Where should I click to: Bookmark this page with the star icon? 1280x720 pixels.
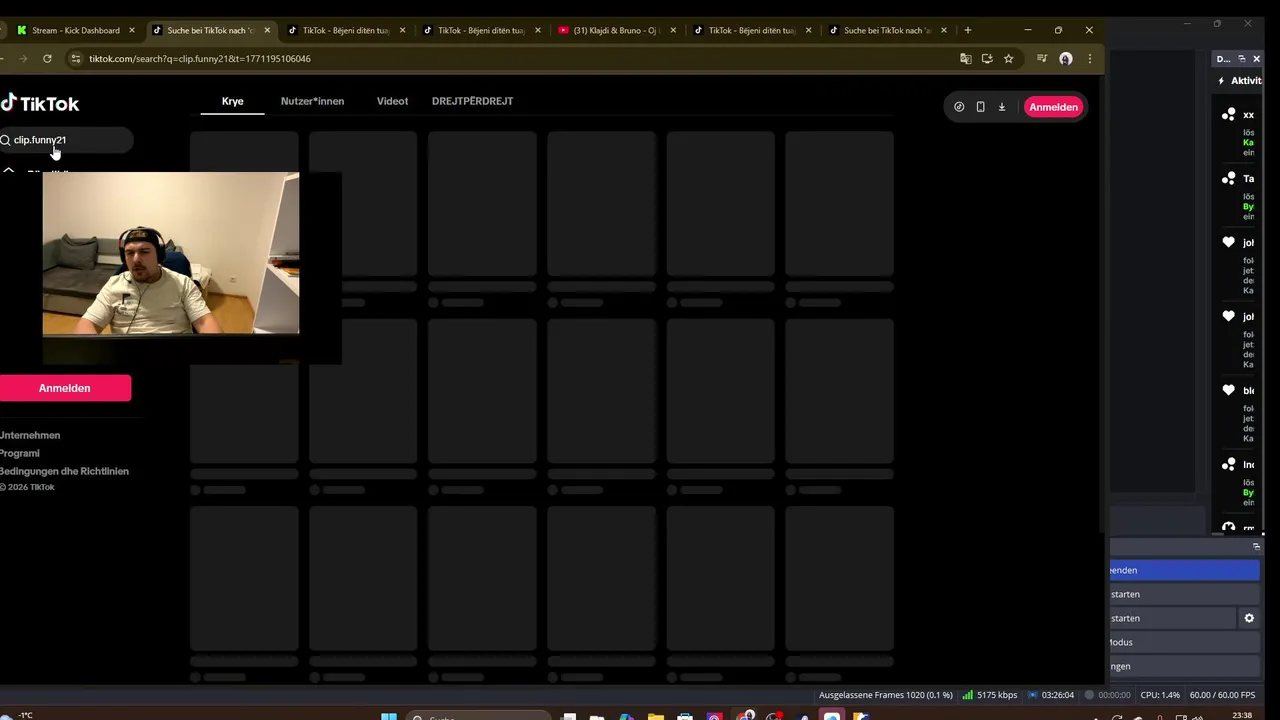(x=1008, y=58)
